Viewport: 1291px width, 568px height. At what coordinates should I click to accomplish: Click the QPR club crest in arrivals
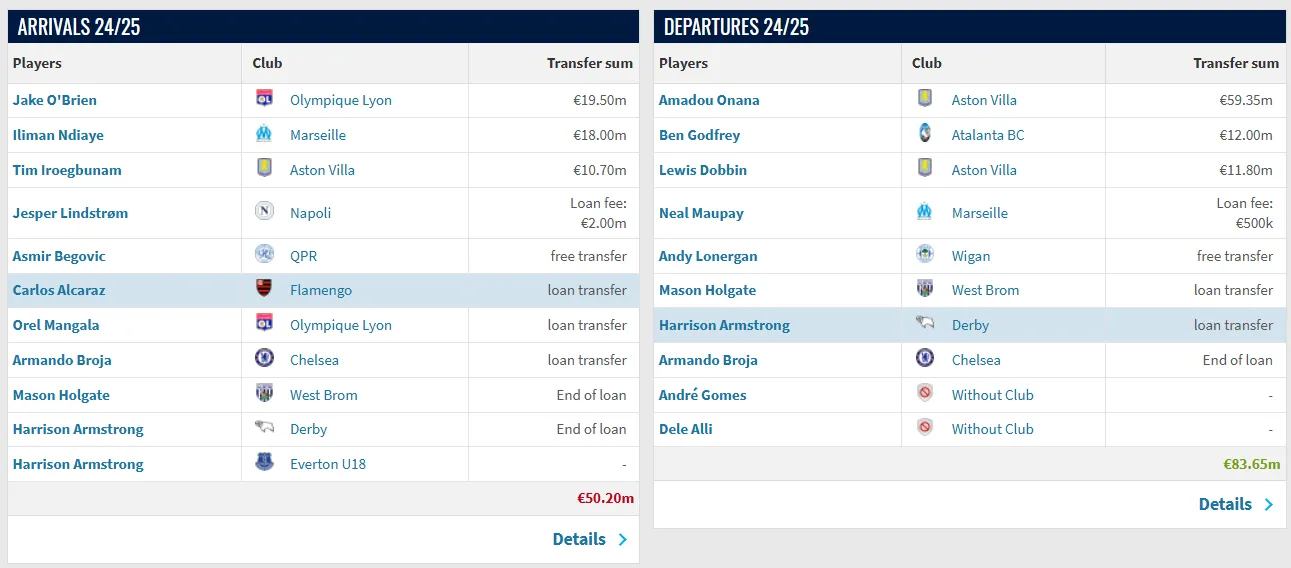pos(264,255)
